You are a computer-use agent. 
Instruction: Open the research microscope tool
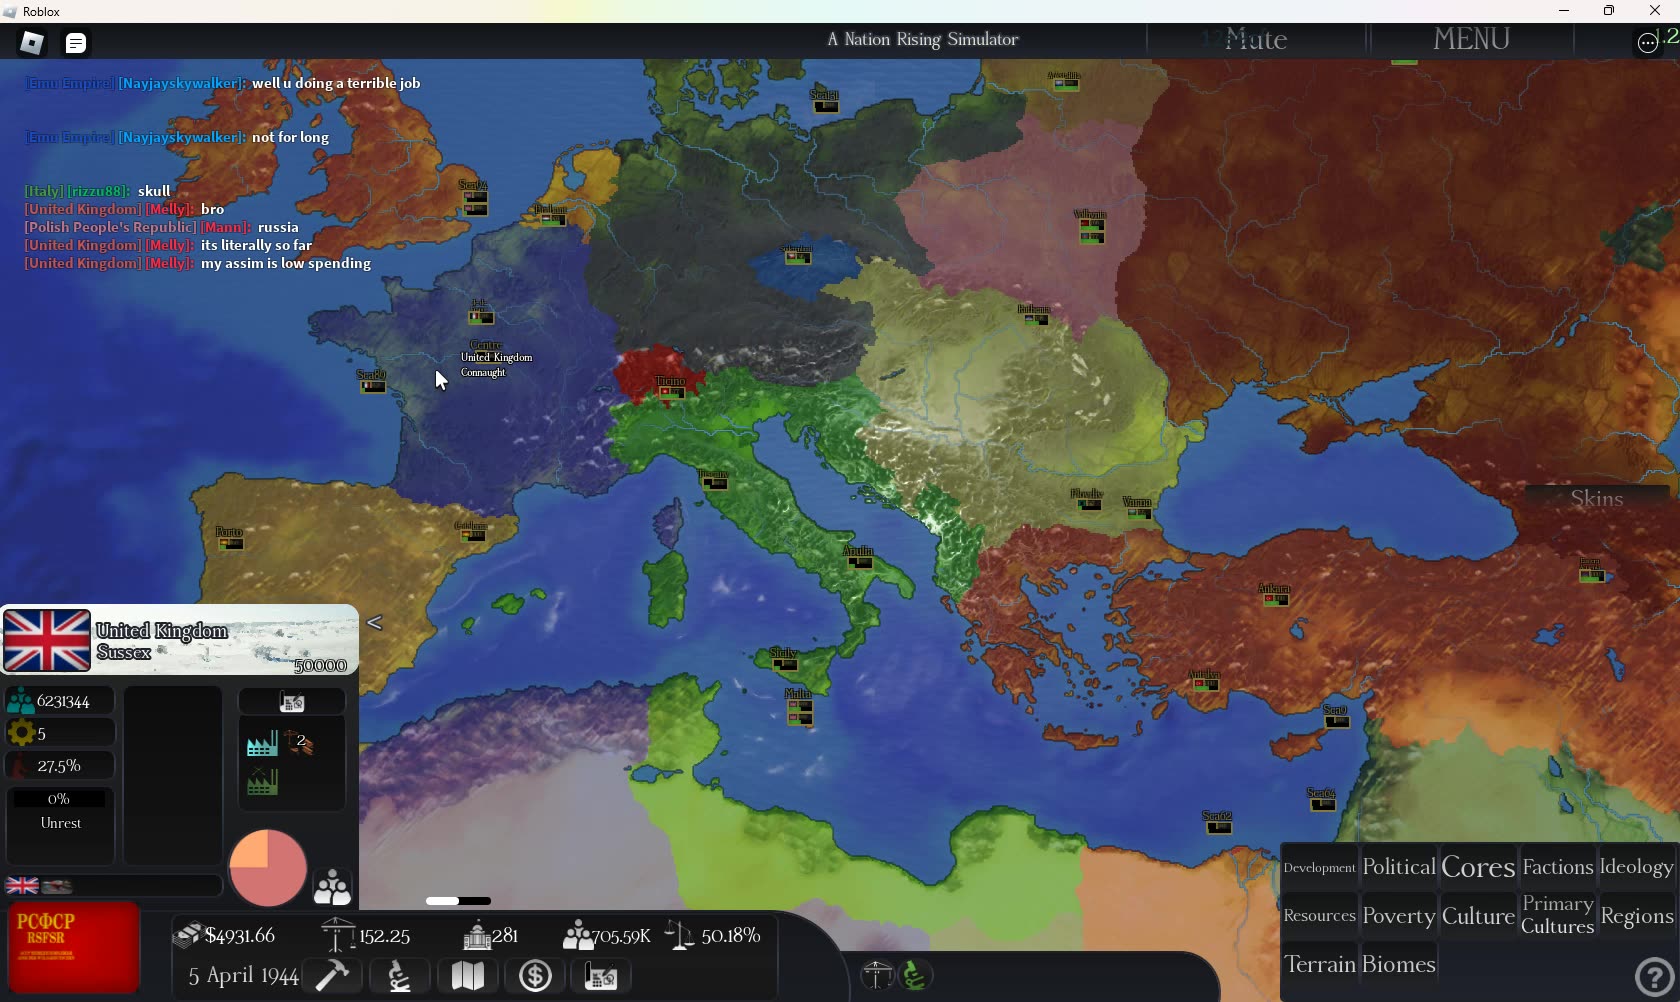tap(399, 976)
